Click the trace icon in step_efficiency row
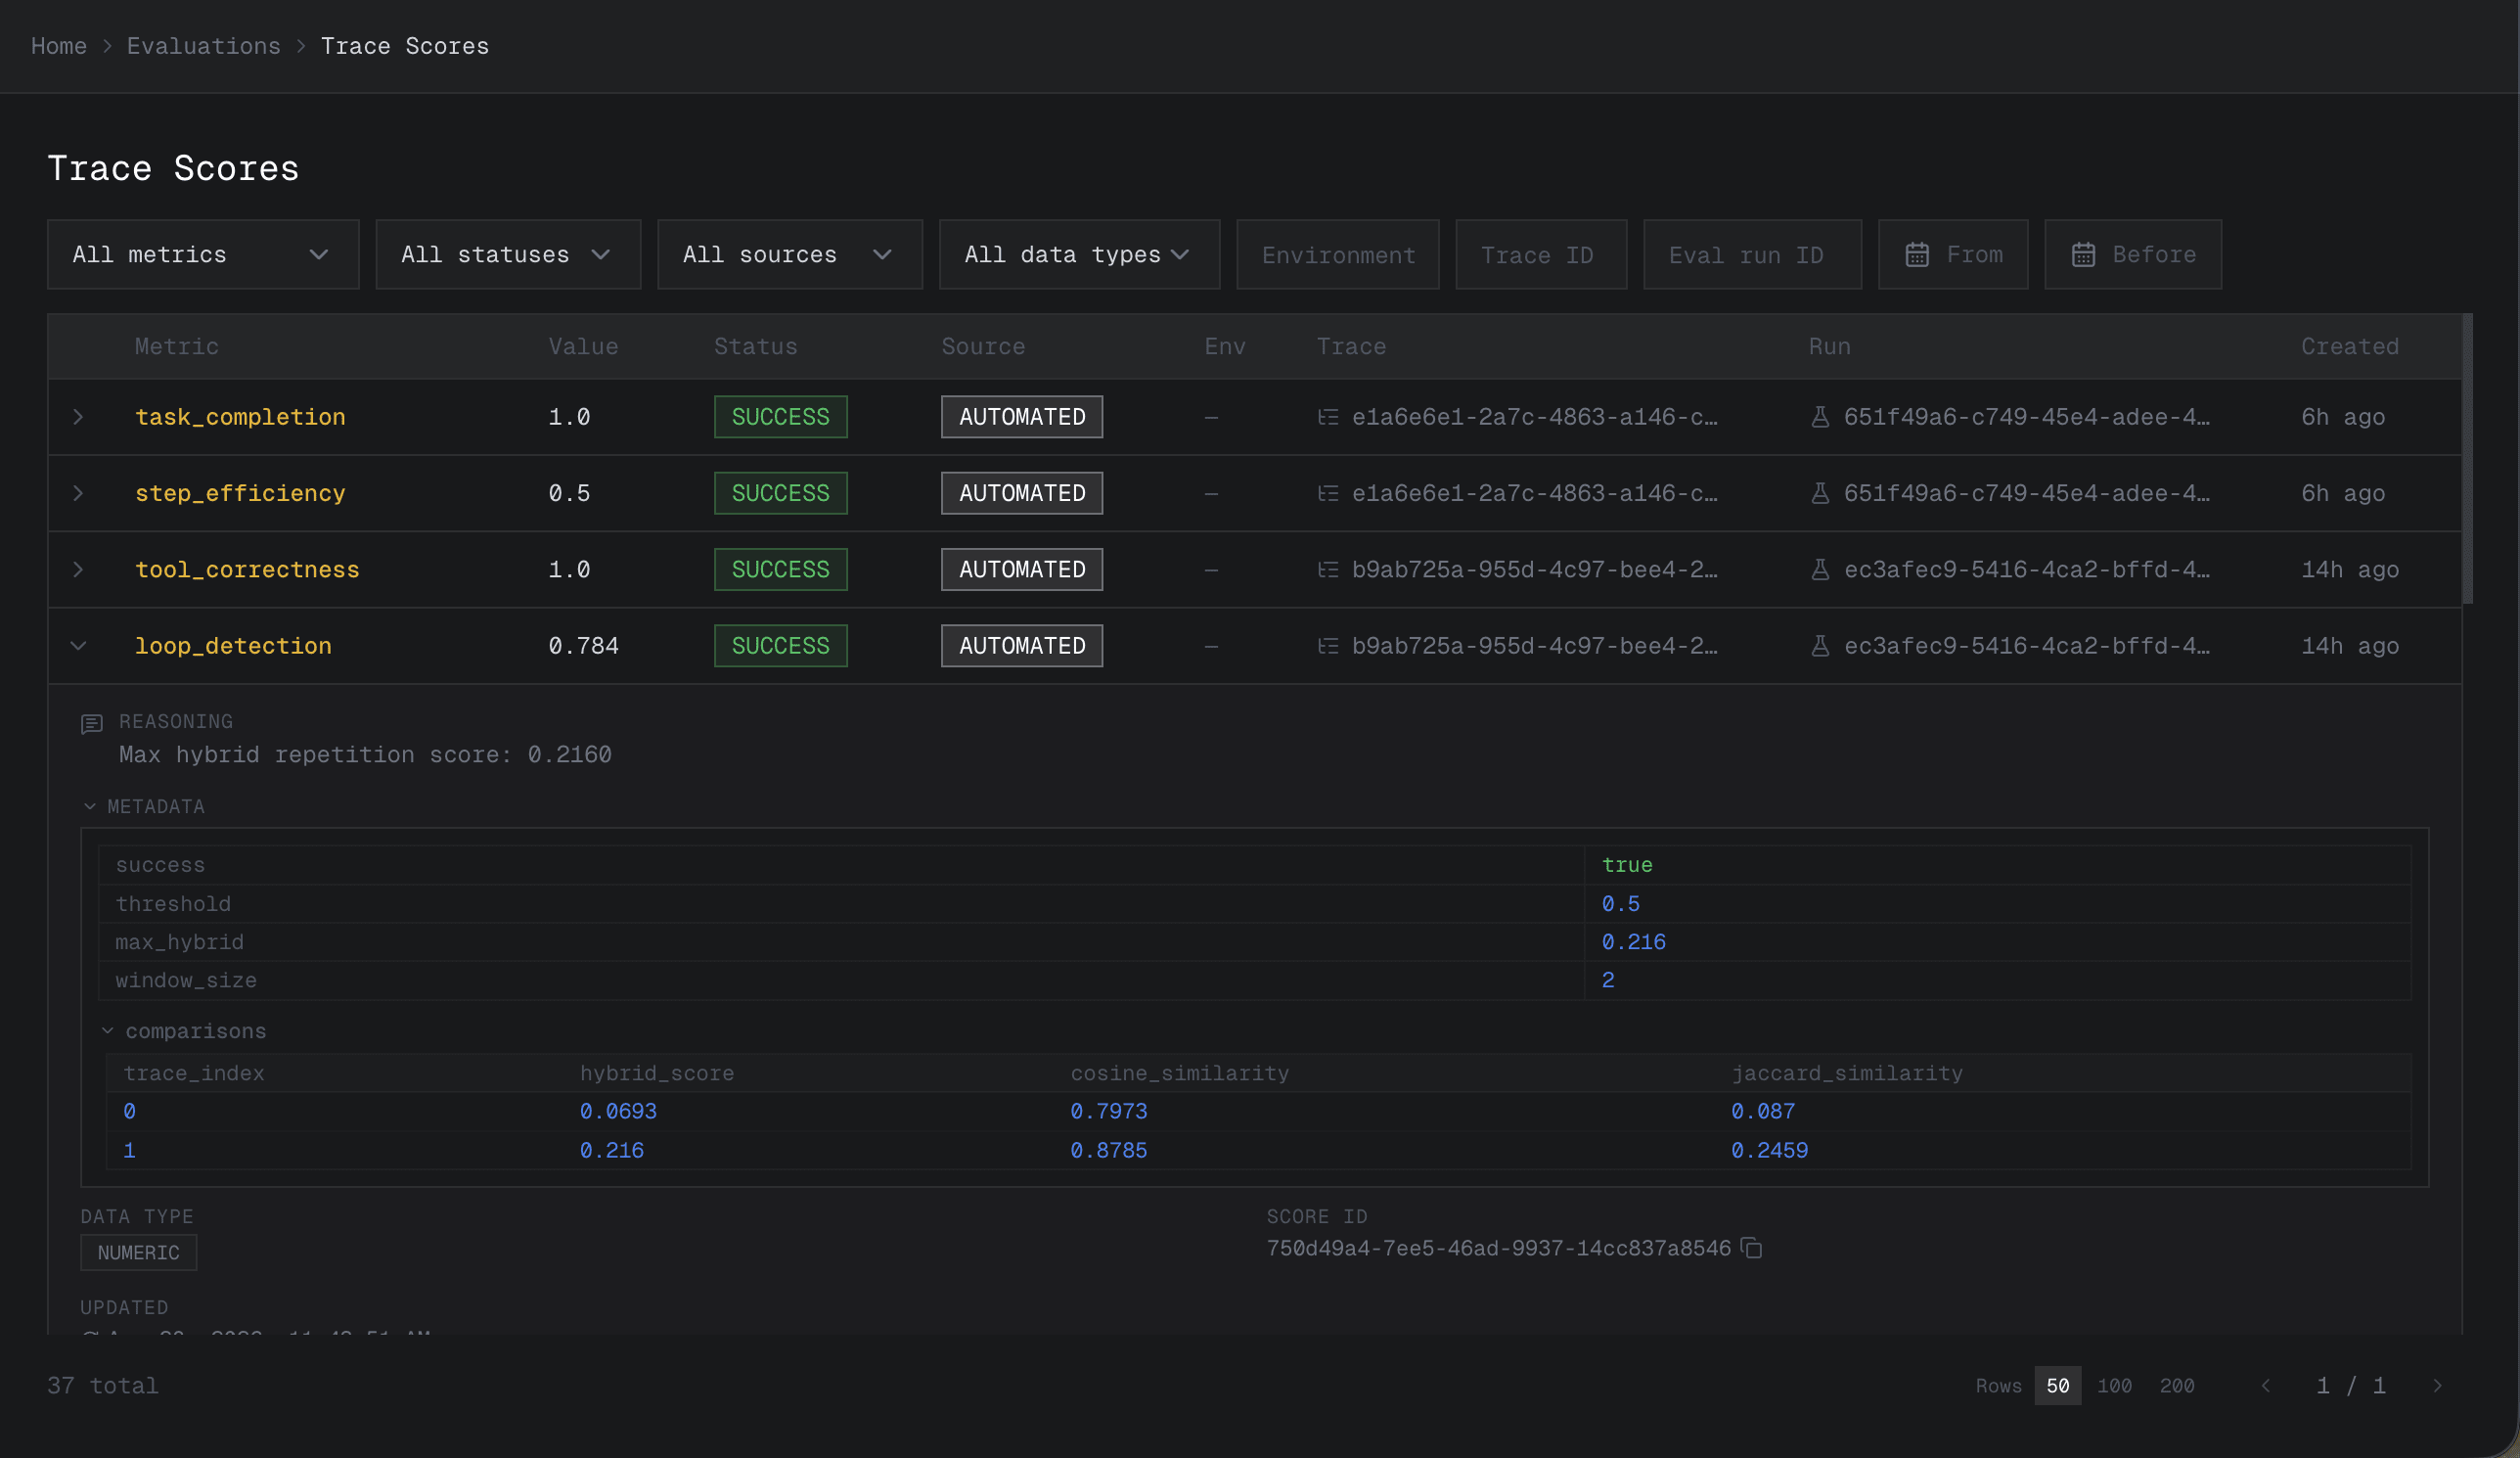2520x1458 pixels. [x=1328, y=493]
